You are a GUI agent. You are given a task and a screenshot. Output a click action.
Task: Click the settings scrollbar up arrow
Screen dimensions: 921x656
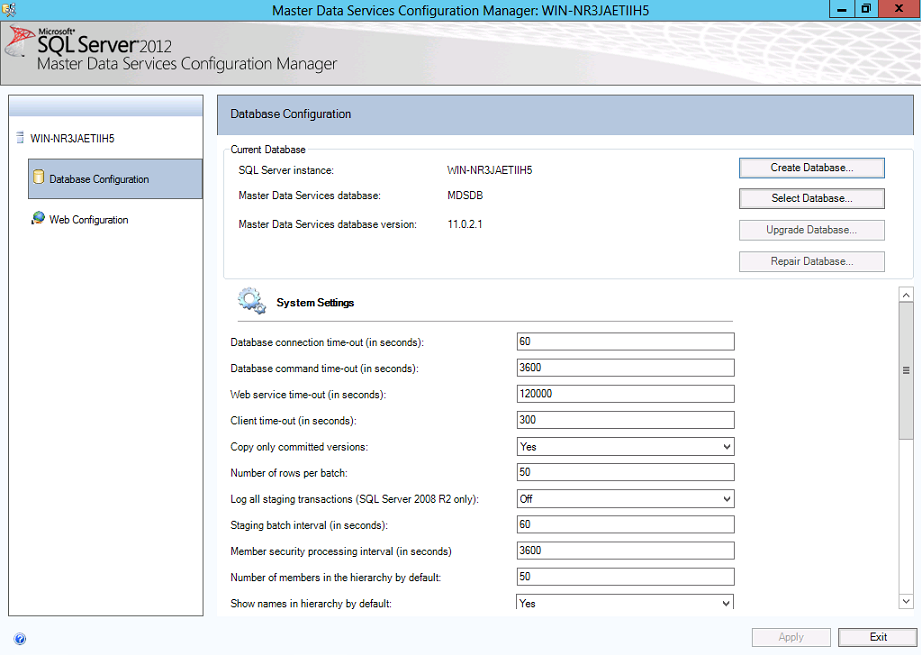906,294
